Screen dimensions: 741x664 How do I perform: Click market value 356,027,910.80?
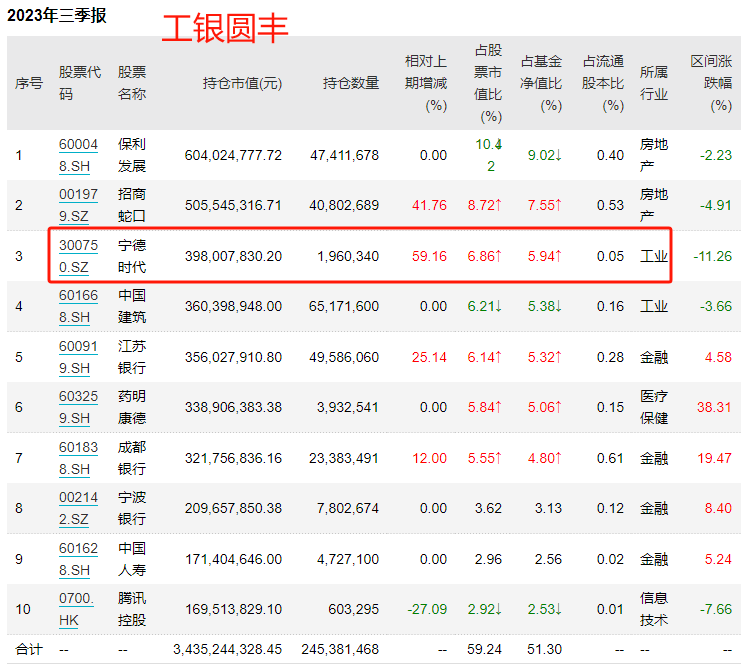pyautogui.click(x=233, y=357)
